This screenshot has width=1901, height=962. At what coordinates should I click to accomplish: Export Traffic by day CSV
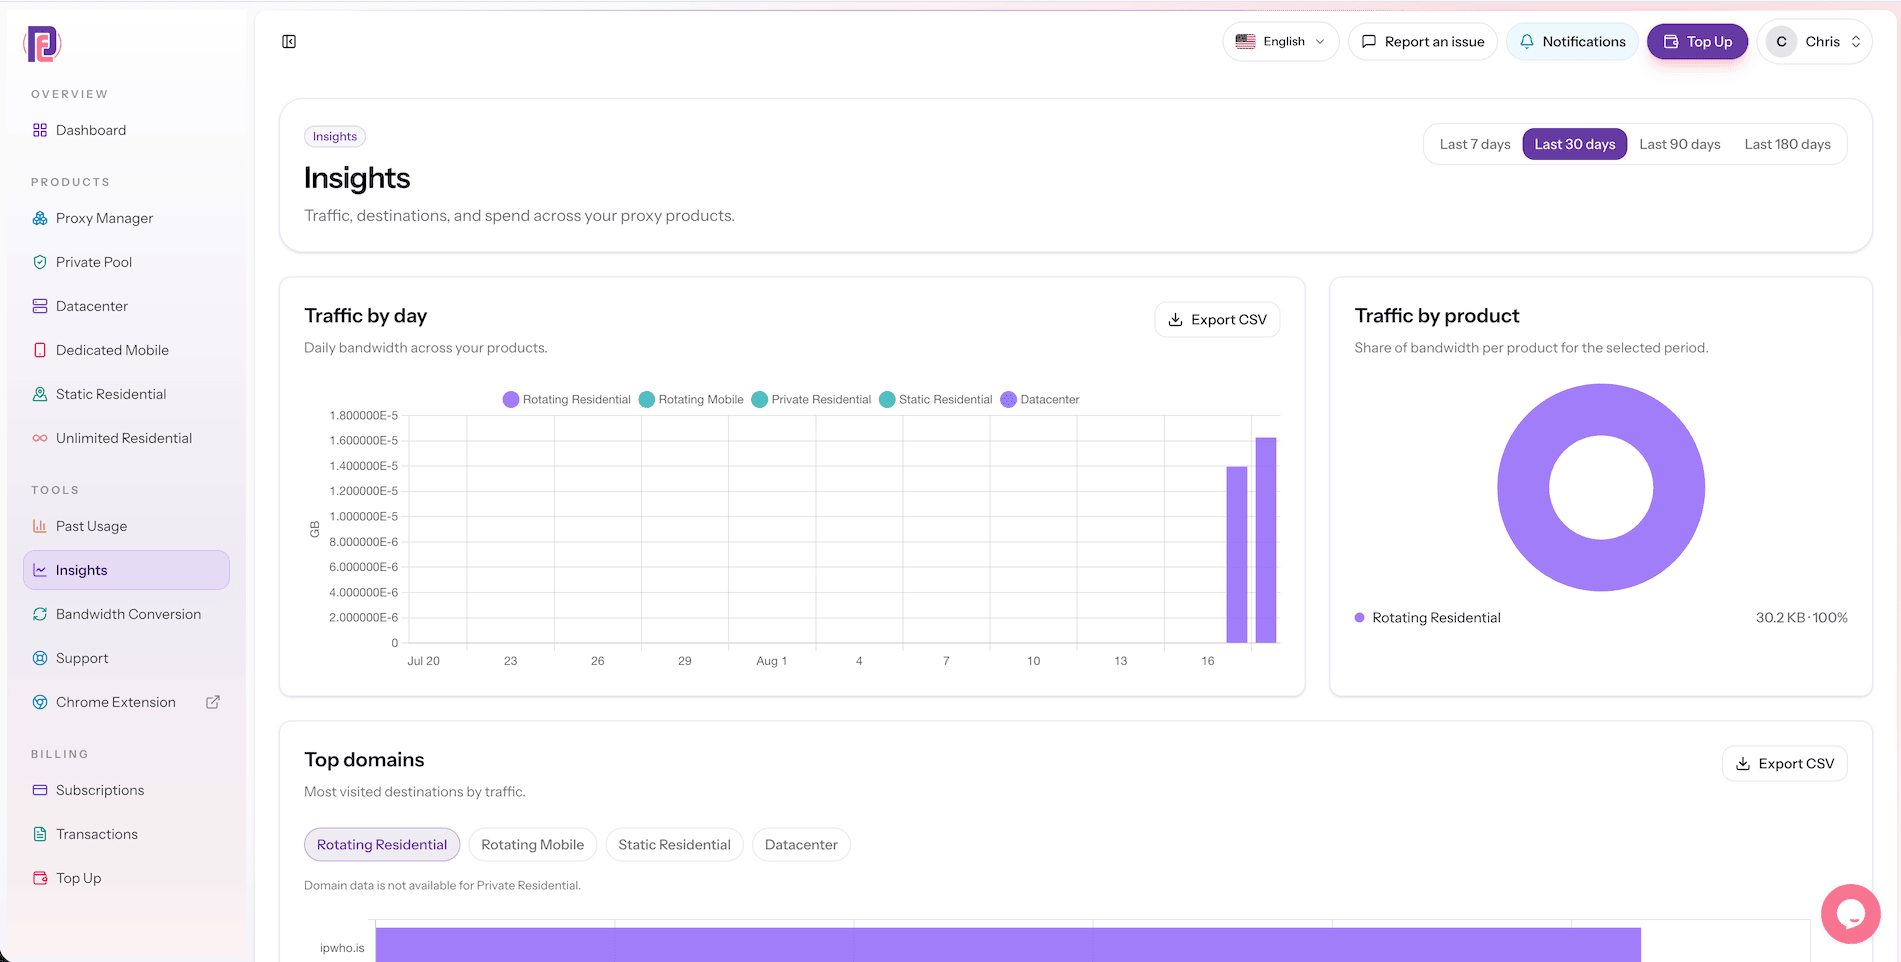[1217, 319]
